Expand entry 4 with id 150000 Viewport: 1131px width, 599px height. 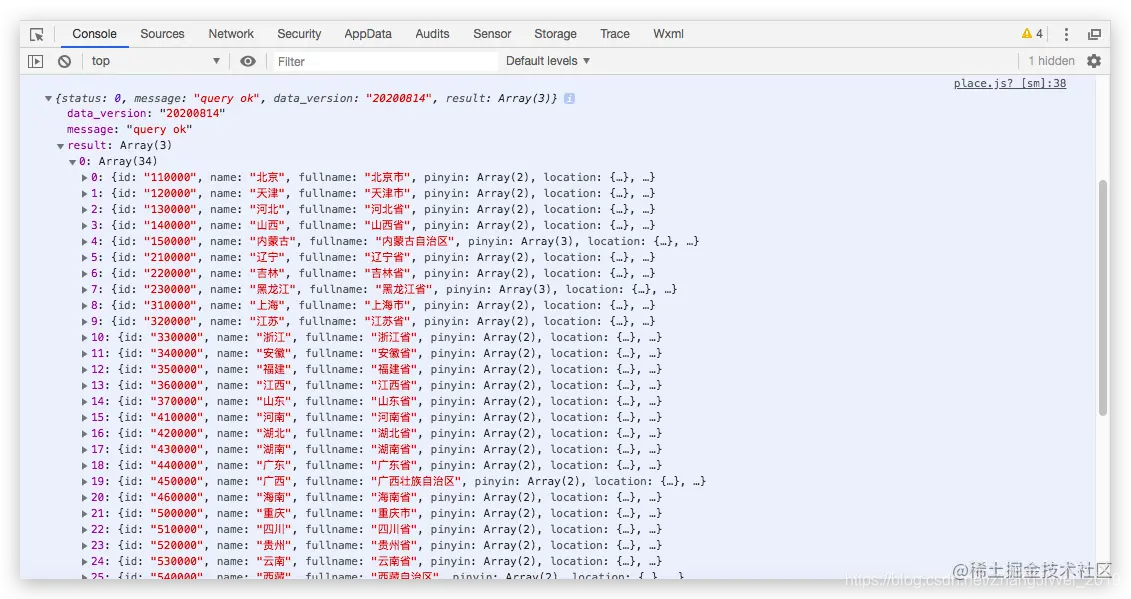[x=84, y=242]
